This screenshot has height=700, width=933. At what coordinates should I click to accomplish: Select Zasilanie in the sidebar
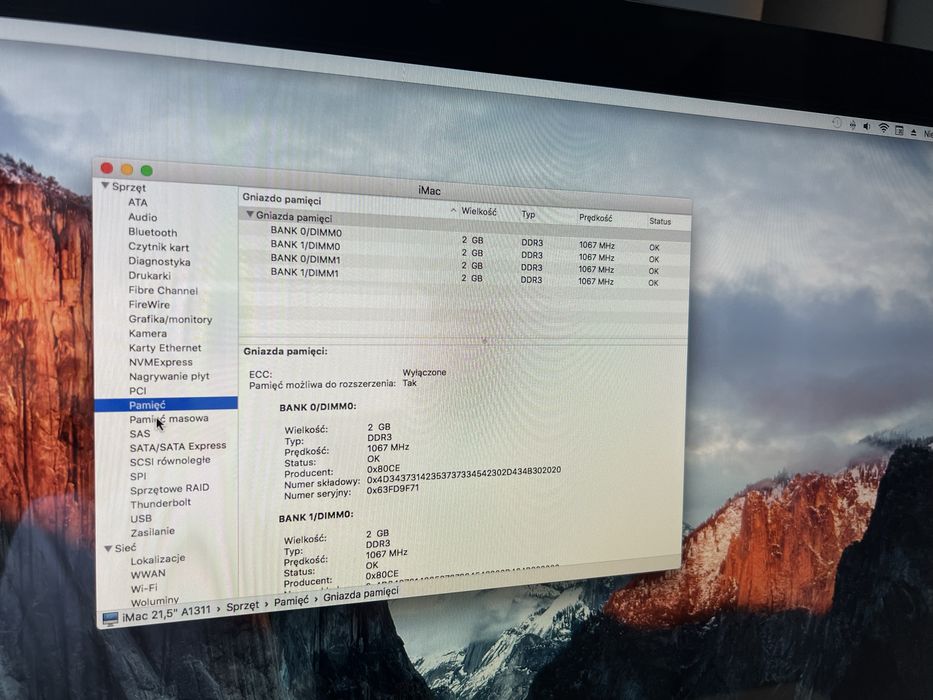(152, 532)
